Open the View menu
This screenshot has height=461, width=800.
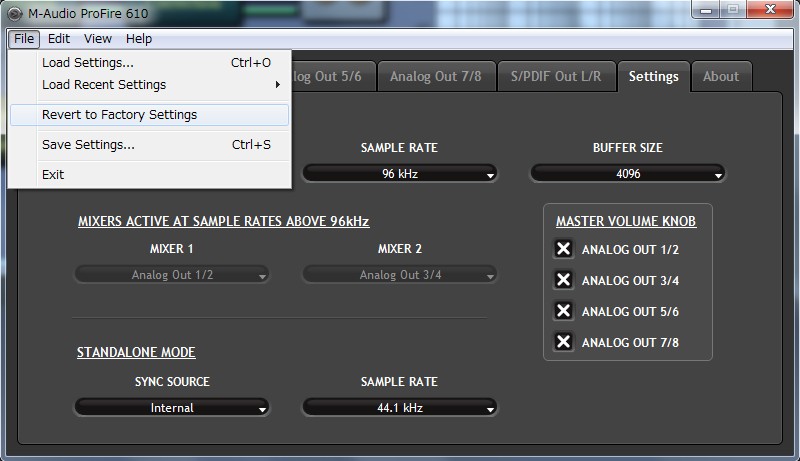click(x=98, y=39)
